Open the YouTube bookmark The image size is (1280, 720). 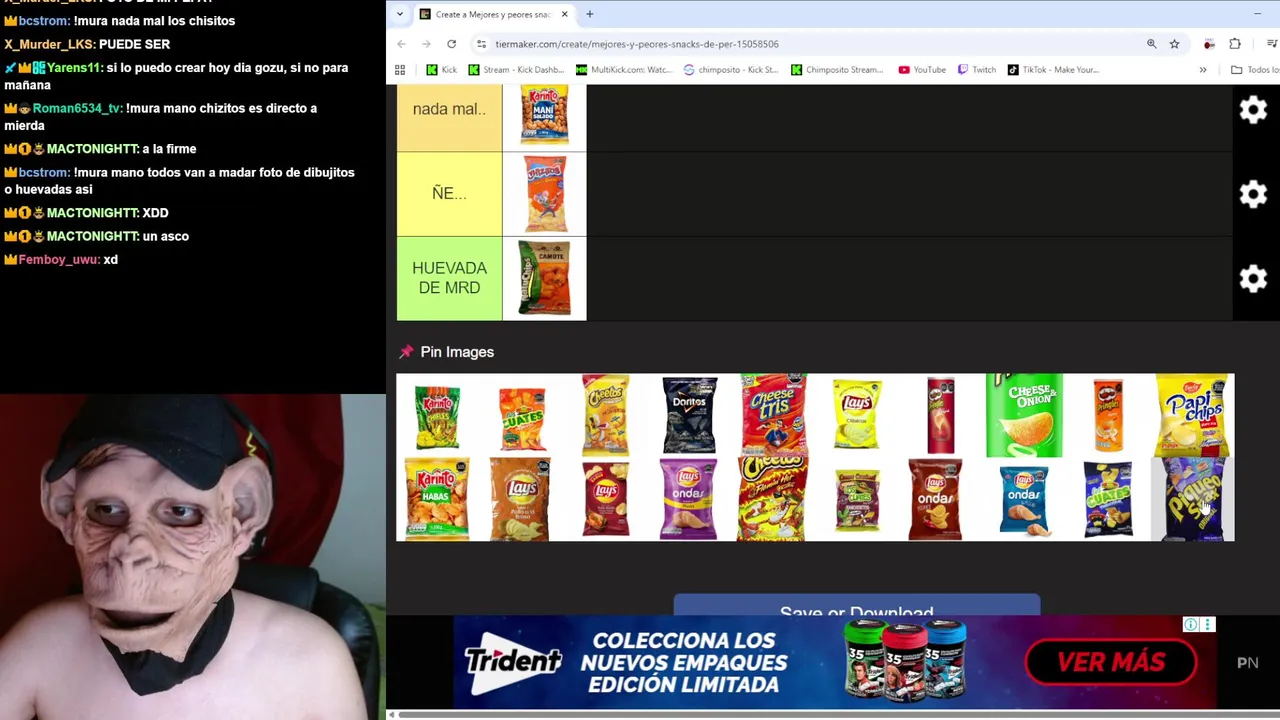[x=922, y=70]
